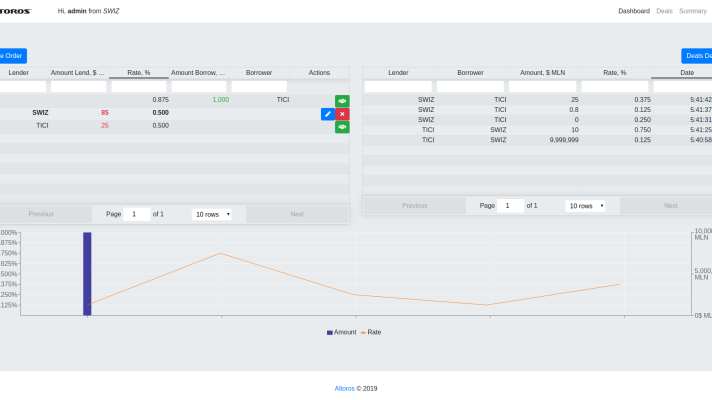Toggle the Rate series in the chart legend

tap(370, 332)
